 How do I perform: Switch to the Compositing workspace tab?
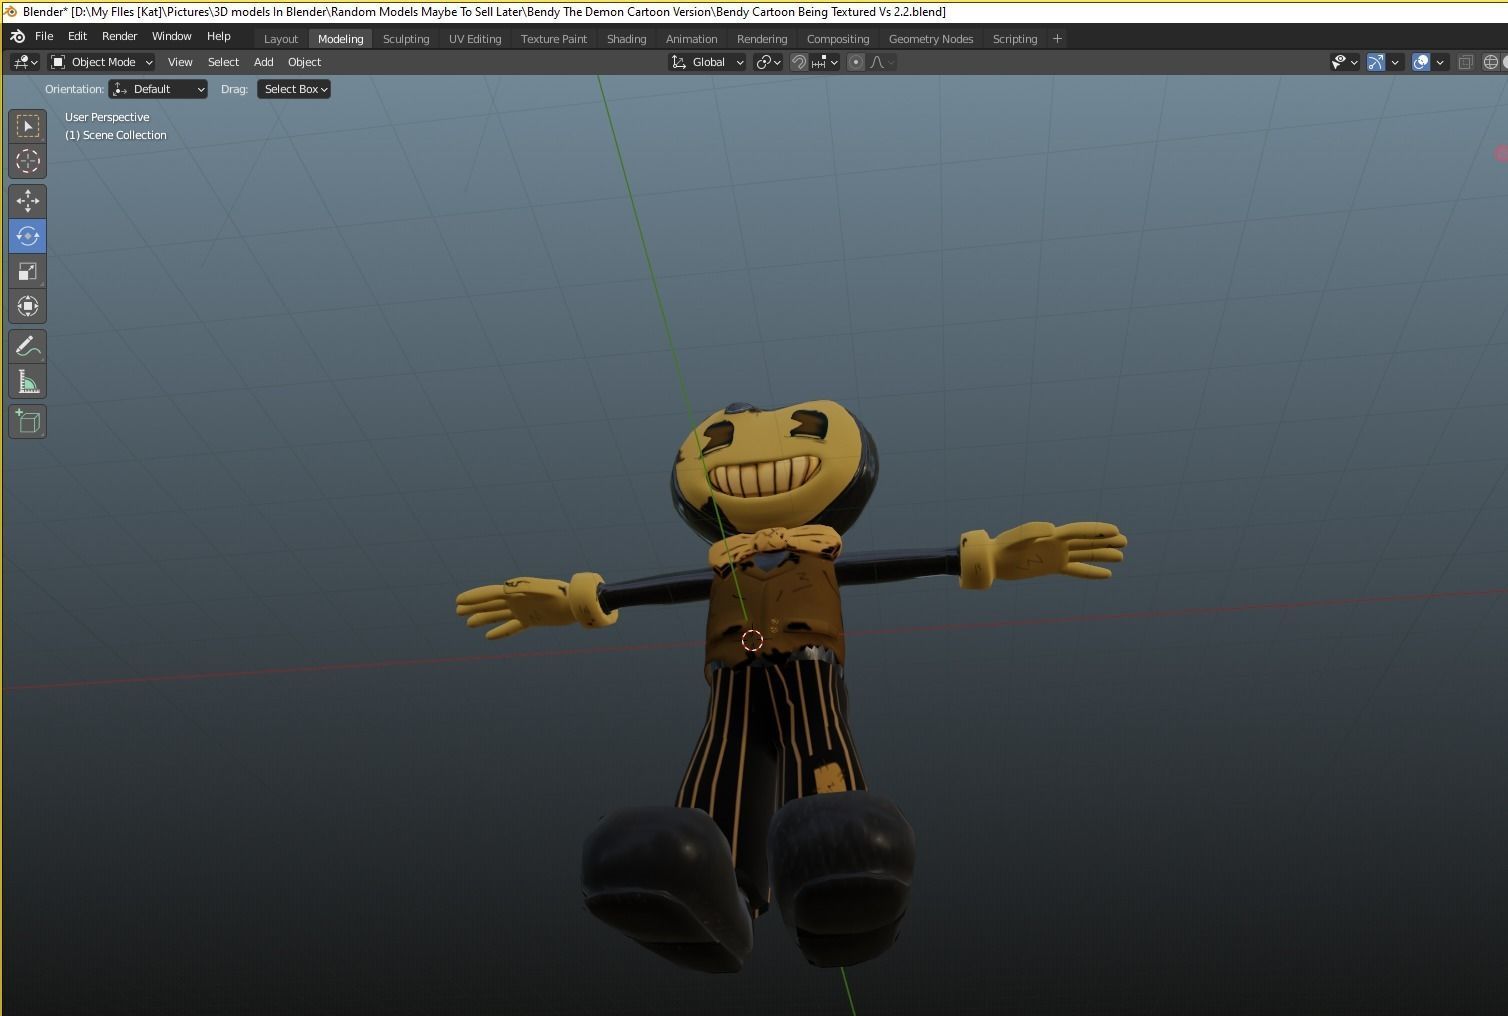838,39
